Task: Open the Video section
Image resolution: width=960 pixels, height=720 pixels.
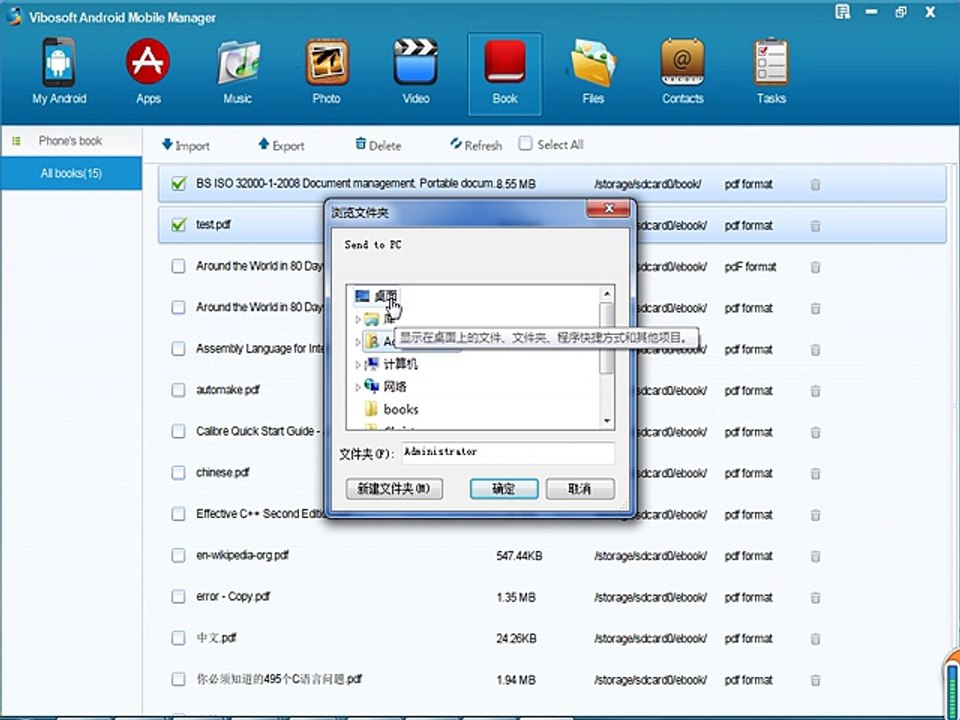Action: coord(416,72)
